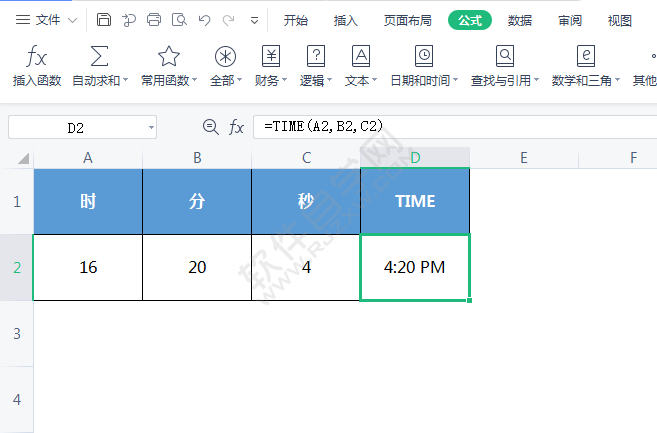Select column F header
This screenshot has height=433, width=657.
pos(618,158)
